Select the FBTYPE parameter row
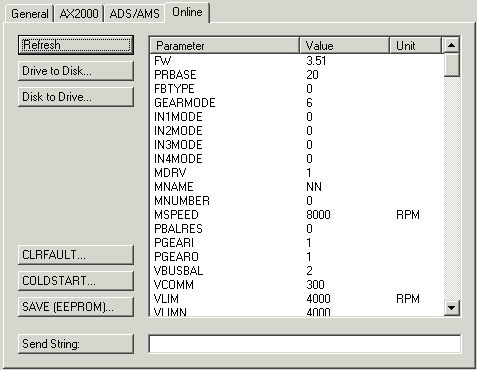Image resolution: width=477 pixels, height=370 pixels. [297, 89]
